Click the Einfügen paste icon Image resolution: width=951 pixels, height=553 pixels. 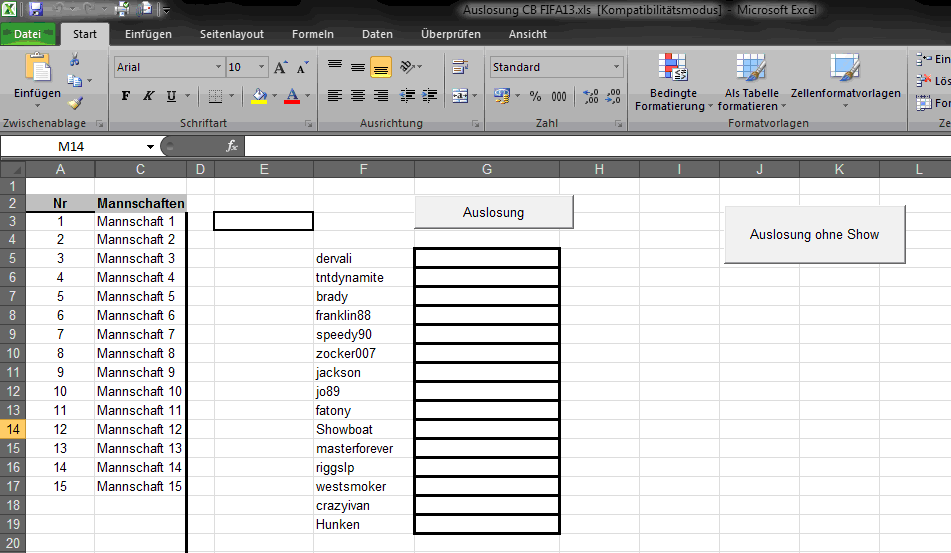[x=38, y=67]
